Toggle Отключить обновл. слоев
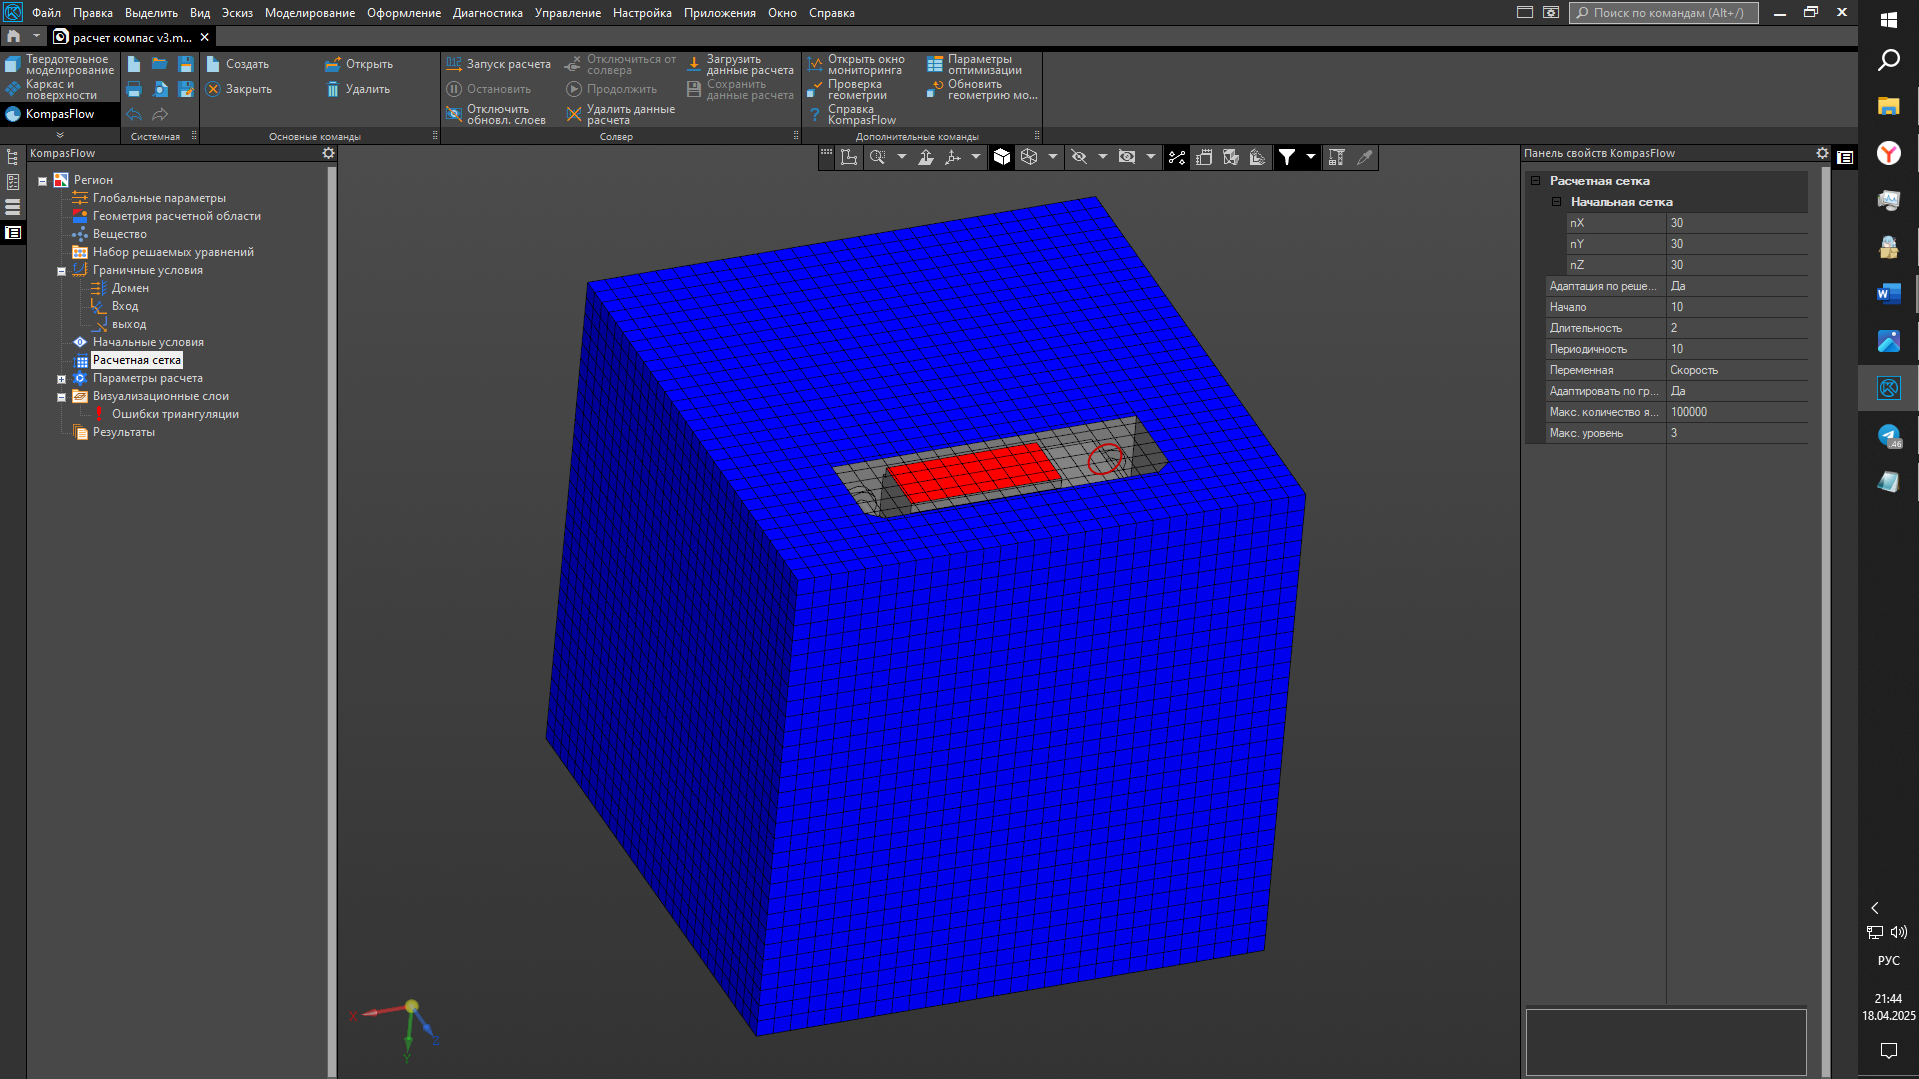 click(497, 115)
